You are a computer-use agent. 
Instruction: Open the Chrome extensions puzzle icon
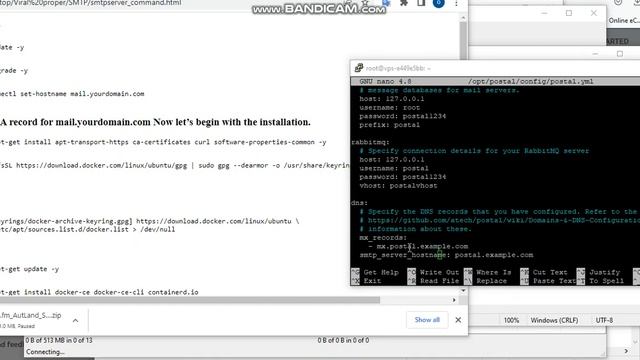pos(404,3)
